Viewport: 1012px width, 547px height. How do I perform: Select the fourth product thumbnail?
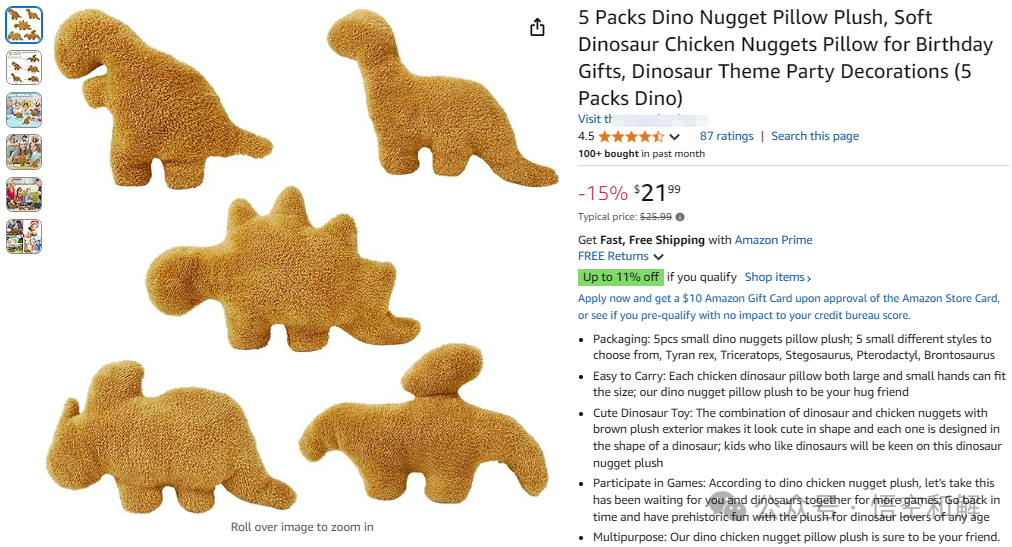tap(24, 152)
